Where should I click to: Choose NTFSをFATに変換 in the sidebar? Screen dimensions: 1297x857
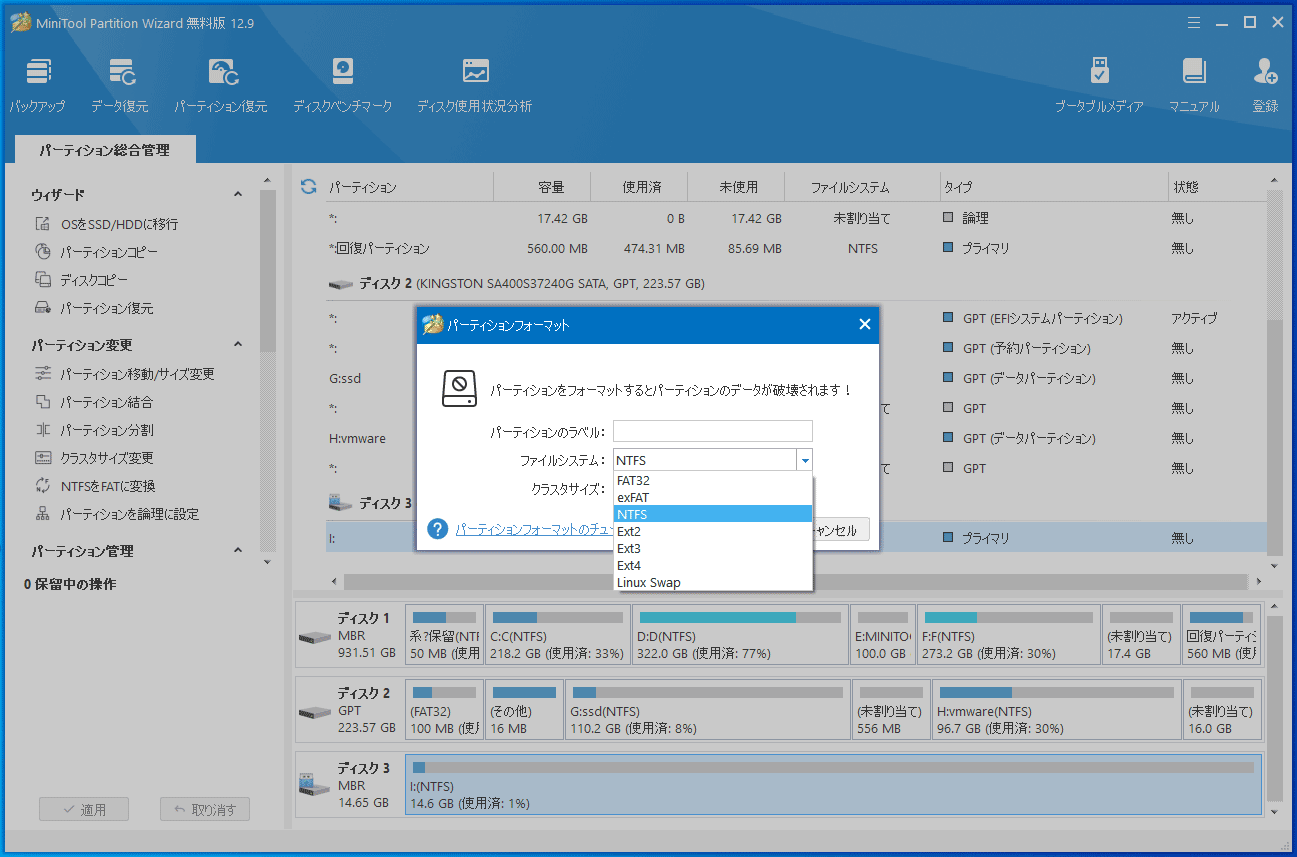[x=95, y=486]
